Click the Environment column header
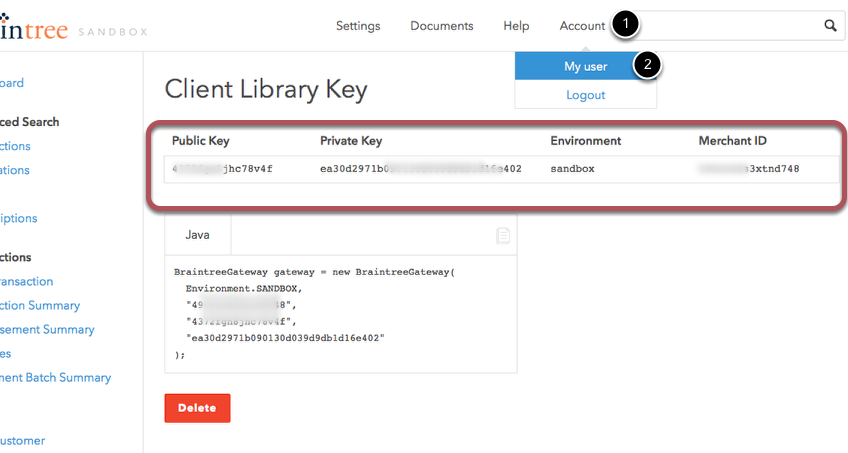This screenshot has width=848, height=453. 586,141
